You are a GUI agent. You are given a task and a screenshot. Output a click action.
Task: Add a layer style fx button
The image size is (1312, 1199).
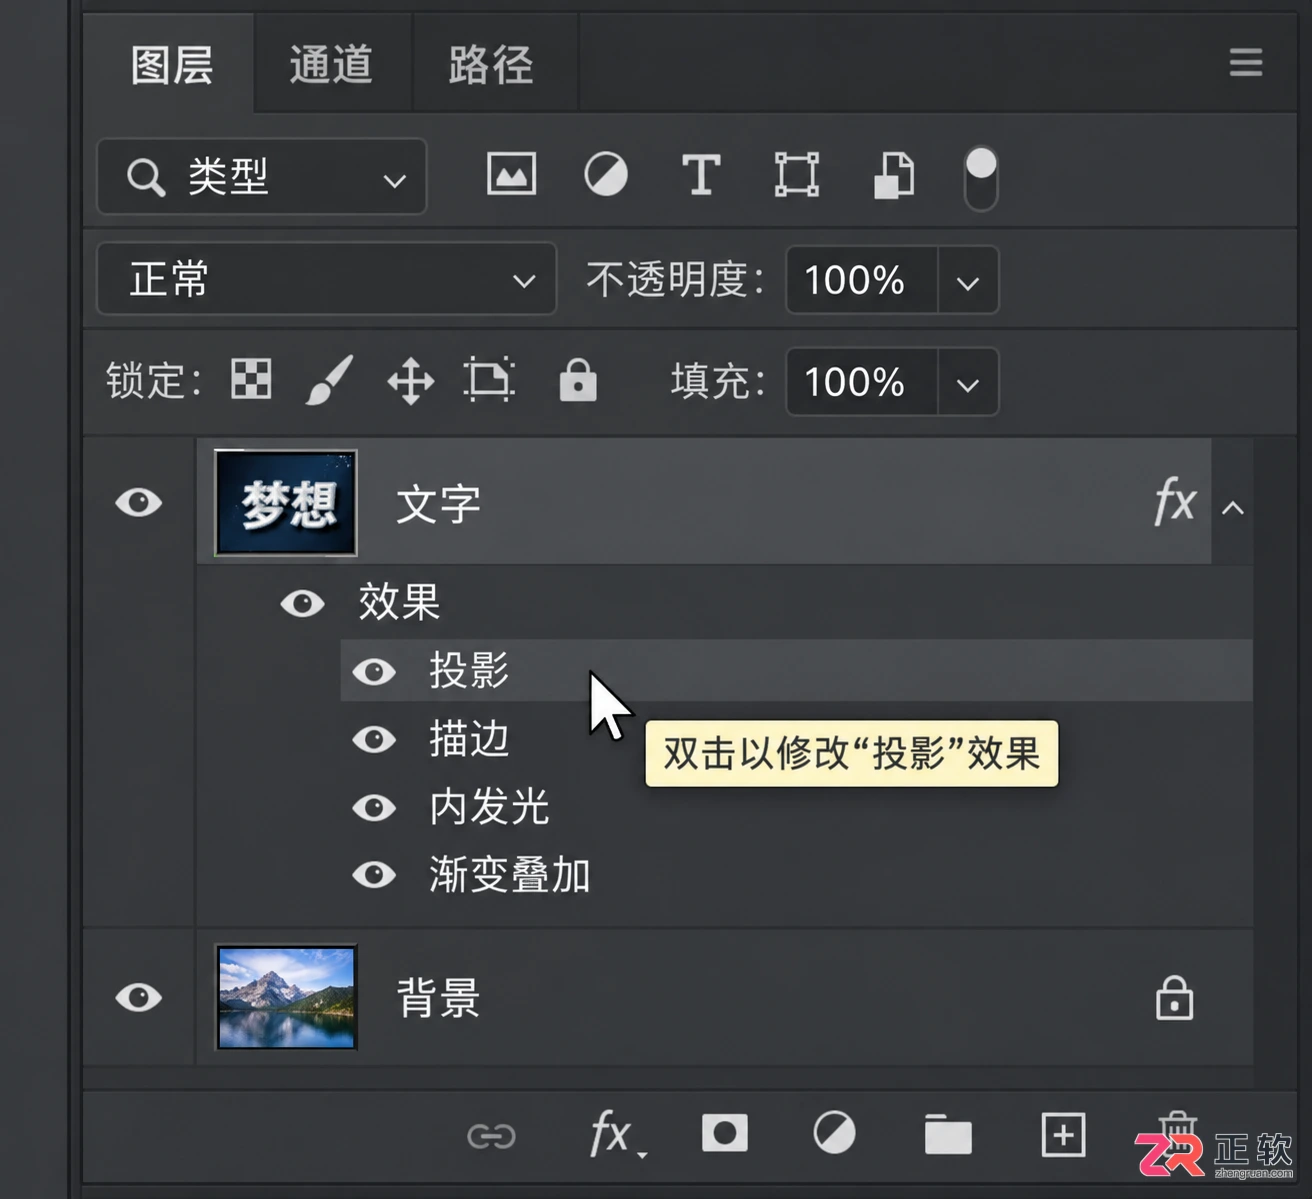click(x=616, y=1135)
